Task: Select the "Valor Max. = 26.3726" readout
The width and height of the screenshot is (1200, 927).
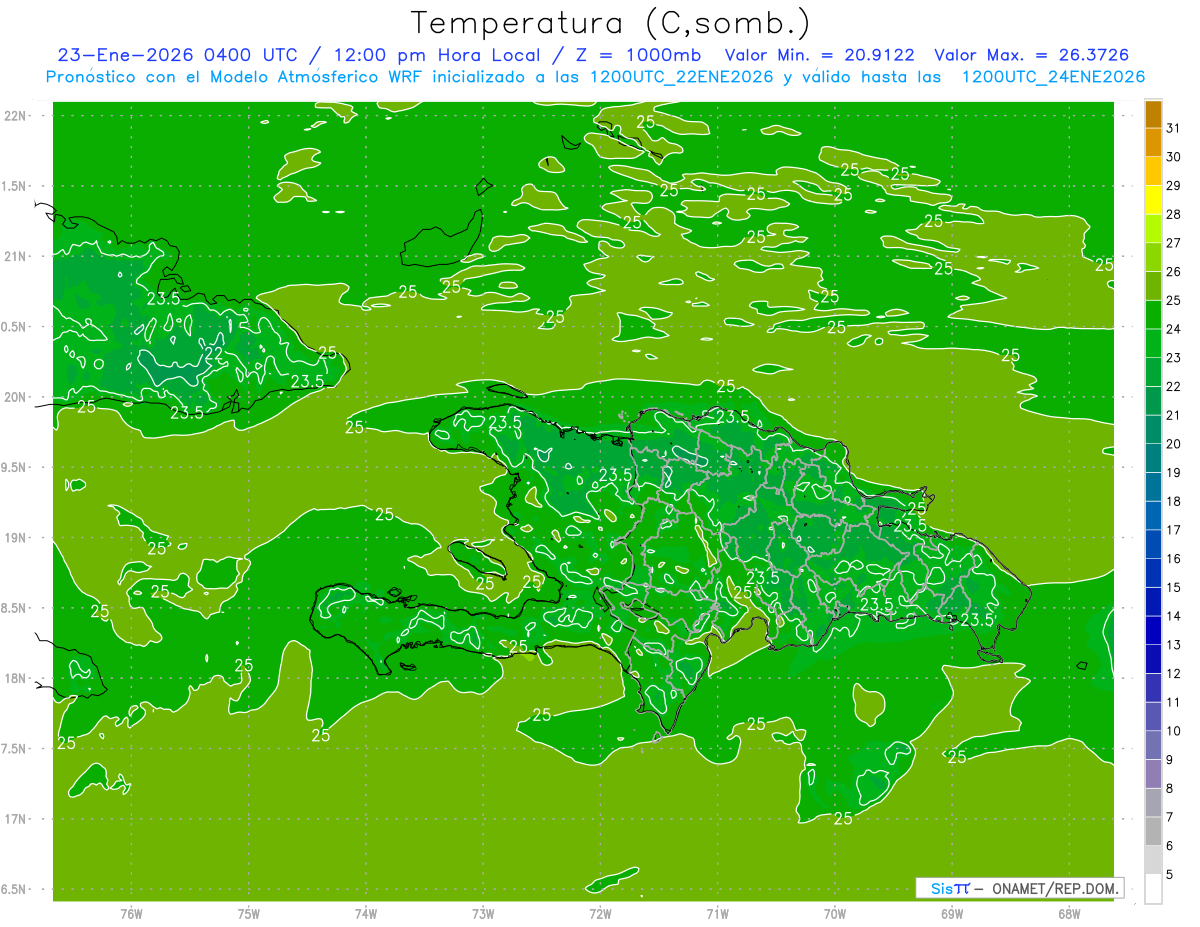Action: 1031,55
